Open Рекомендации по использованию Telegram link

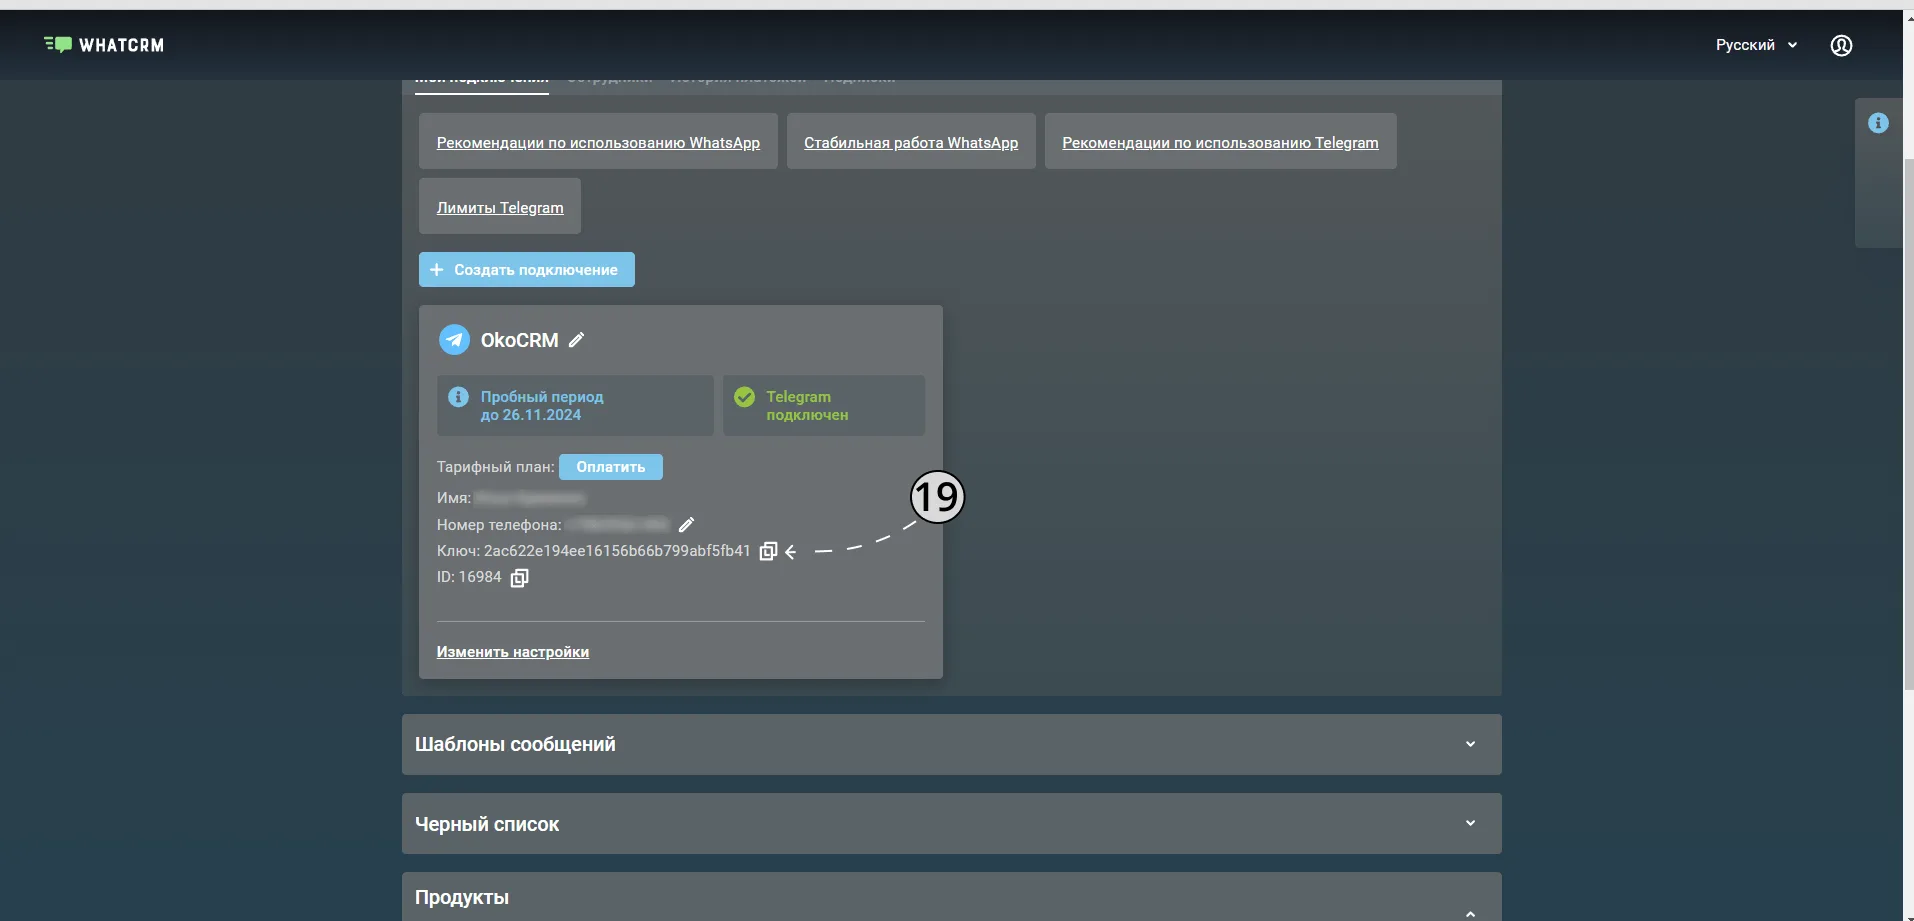(1220, 142)
